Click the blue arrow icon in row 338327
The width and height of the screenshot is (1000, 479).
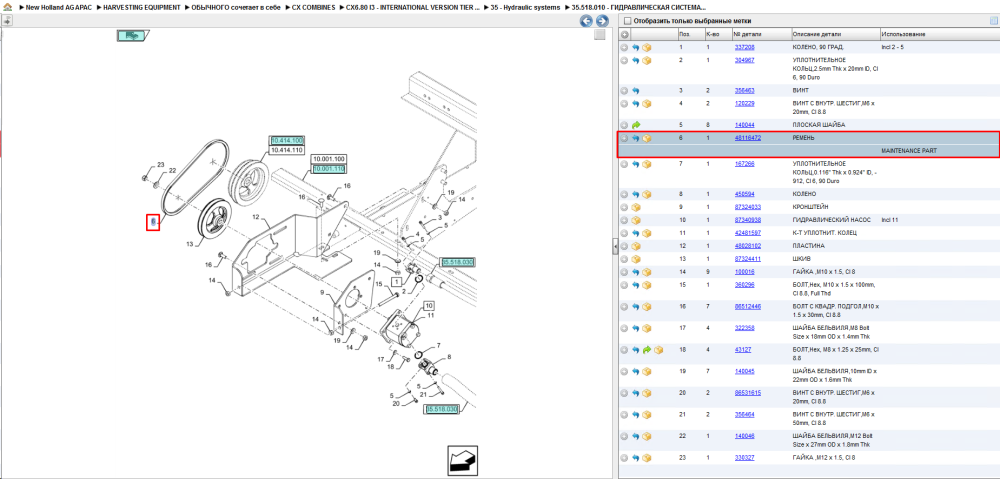pos(636,458)
